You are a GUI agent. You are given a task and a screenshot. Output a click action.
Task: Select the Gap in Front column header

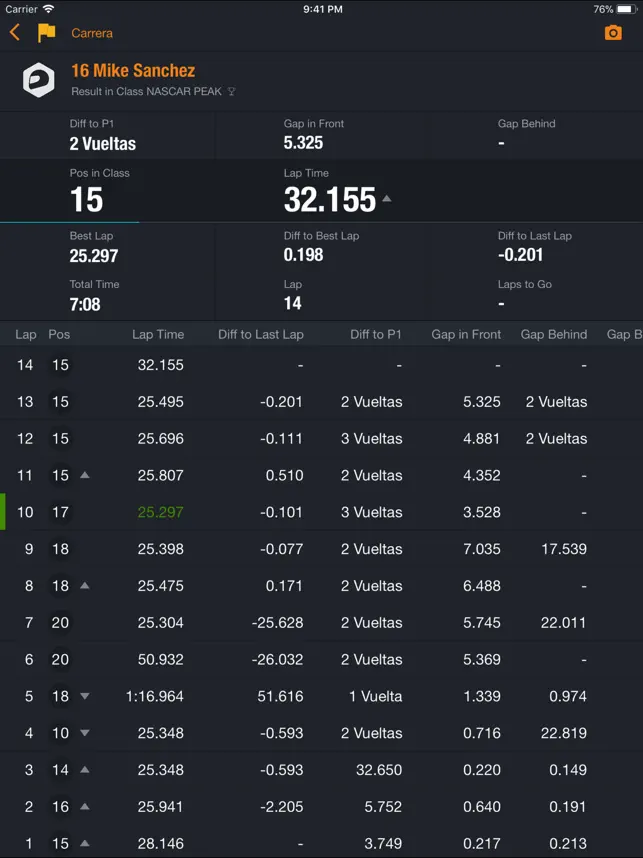click(x=466, y=334)
